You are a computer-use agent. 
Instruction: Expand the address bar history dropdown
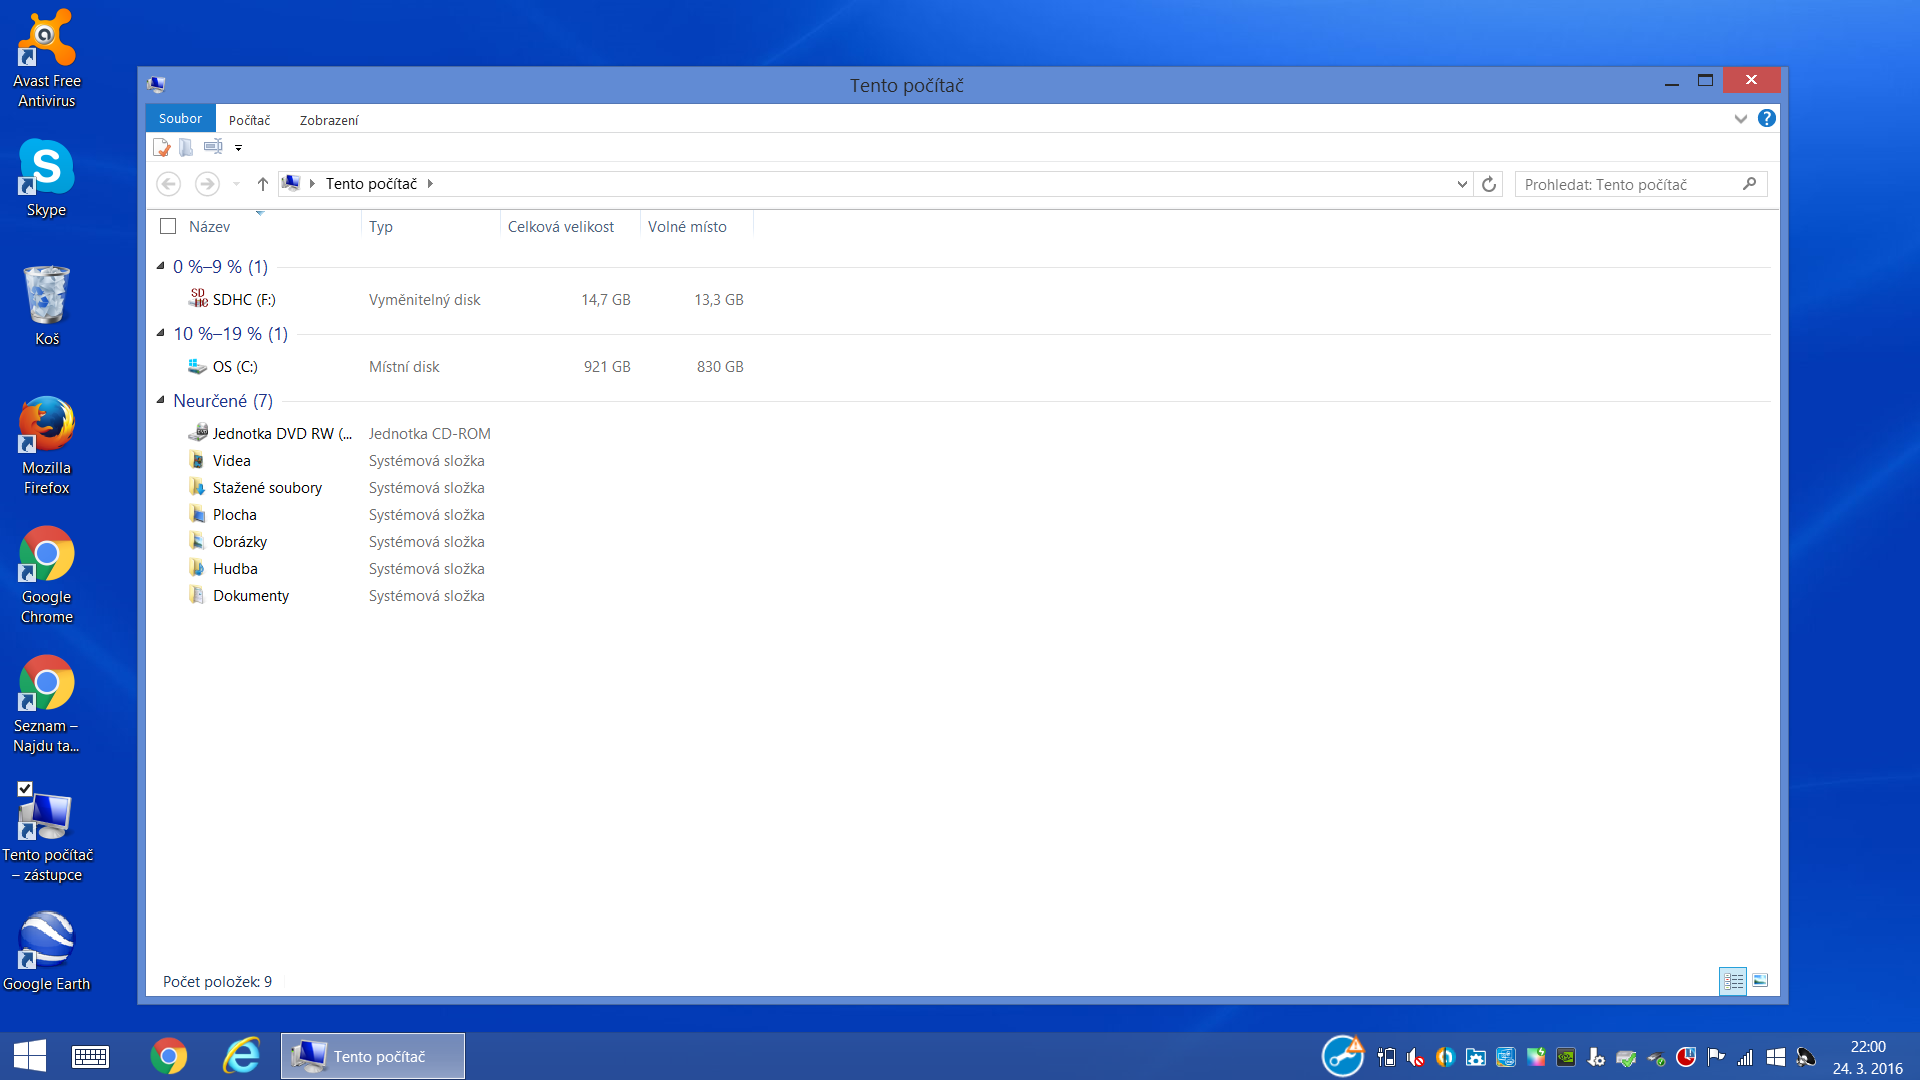pyautogui.click(x=1462, y=184)
